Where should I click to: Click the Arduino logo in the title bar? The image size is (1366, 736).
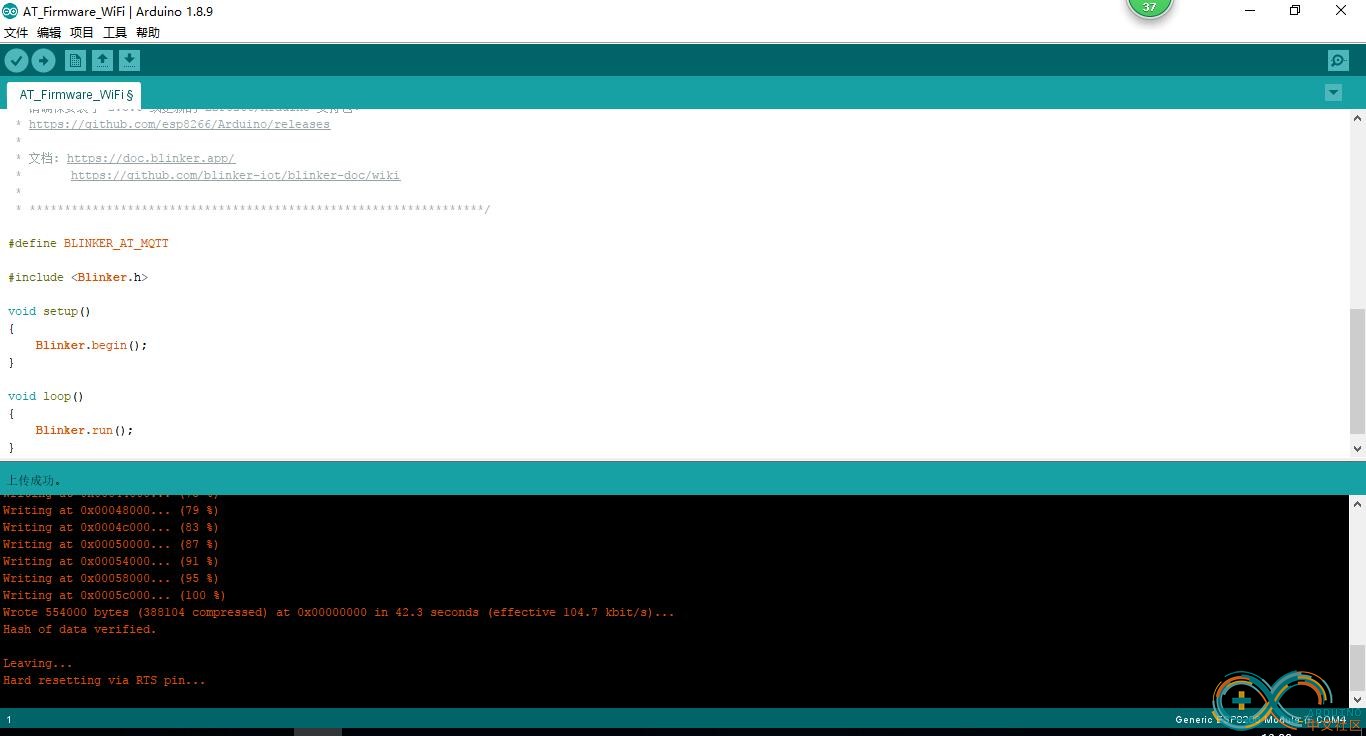(10, 11)
